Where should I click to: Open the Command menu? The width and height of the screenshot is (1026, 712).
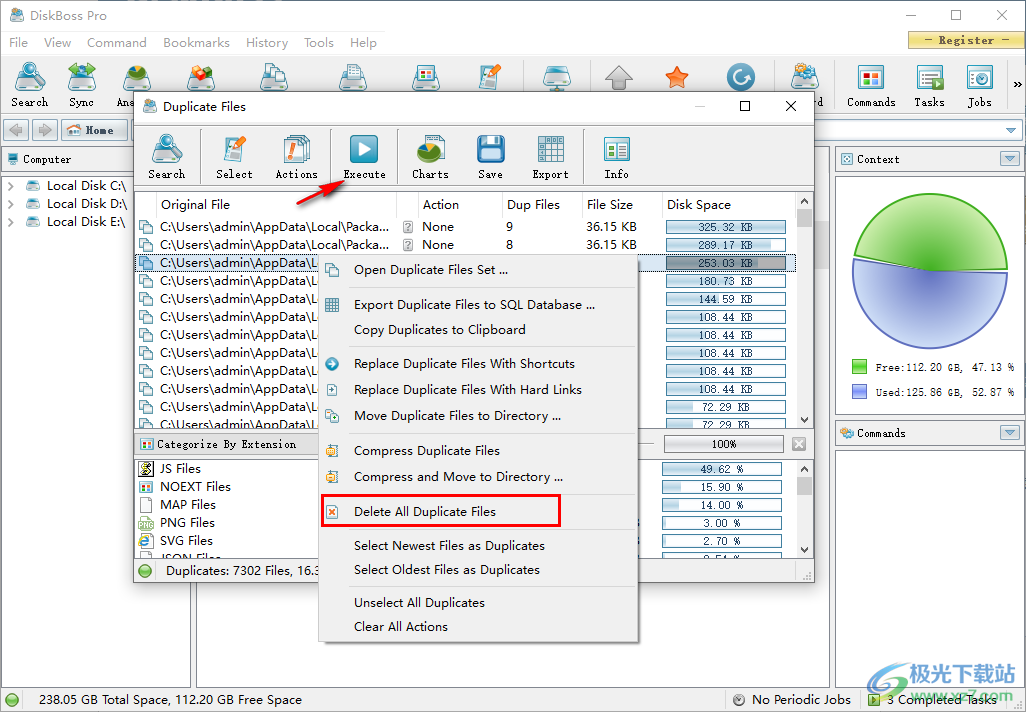[x=116, y=43]
